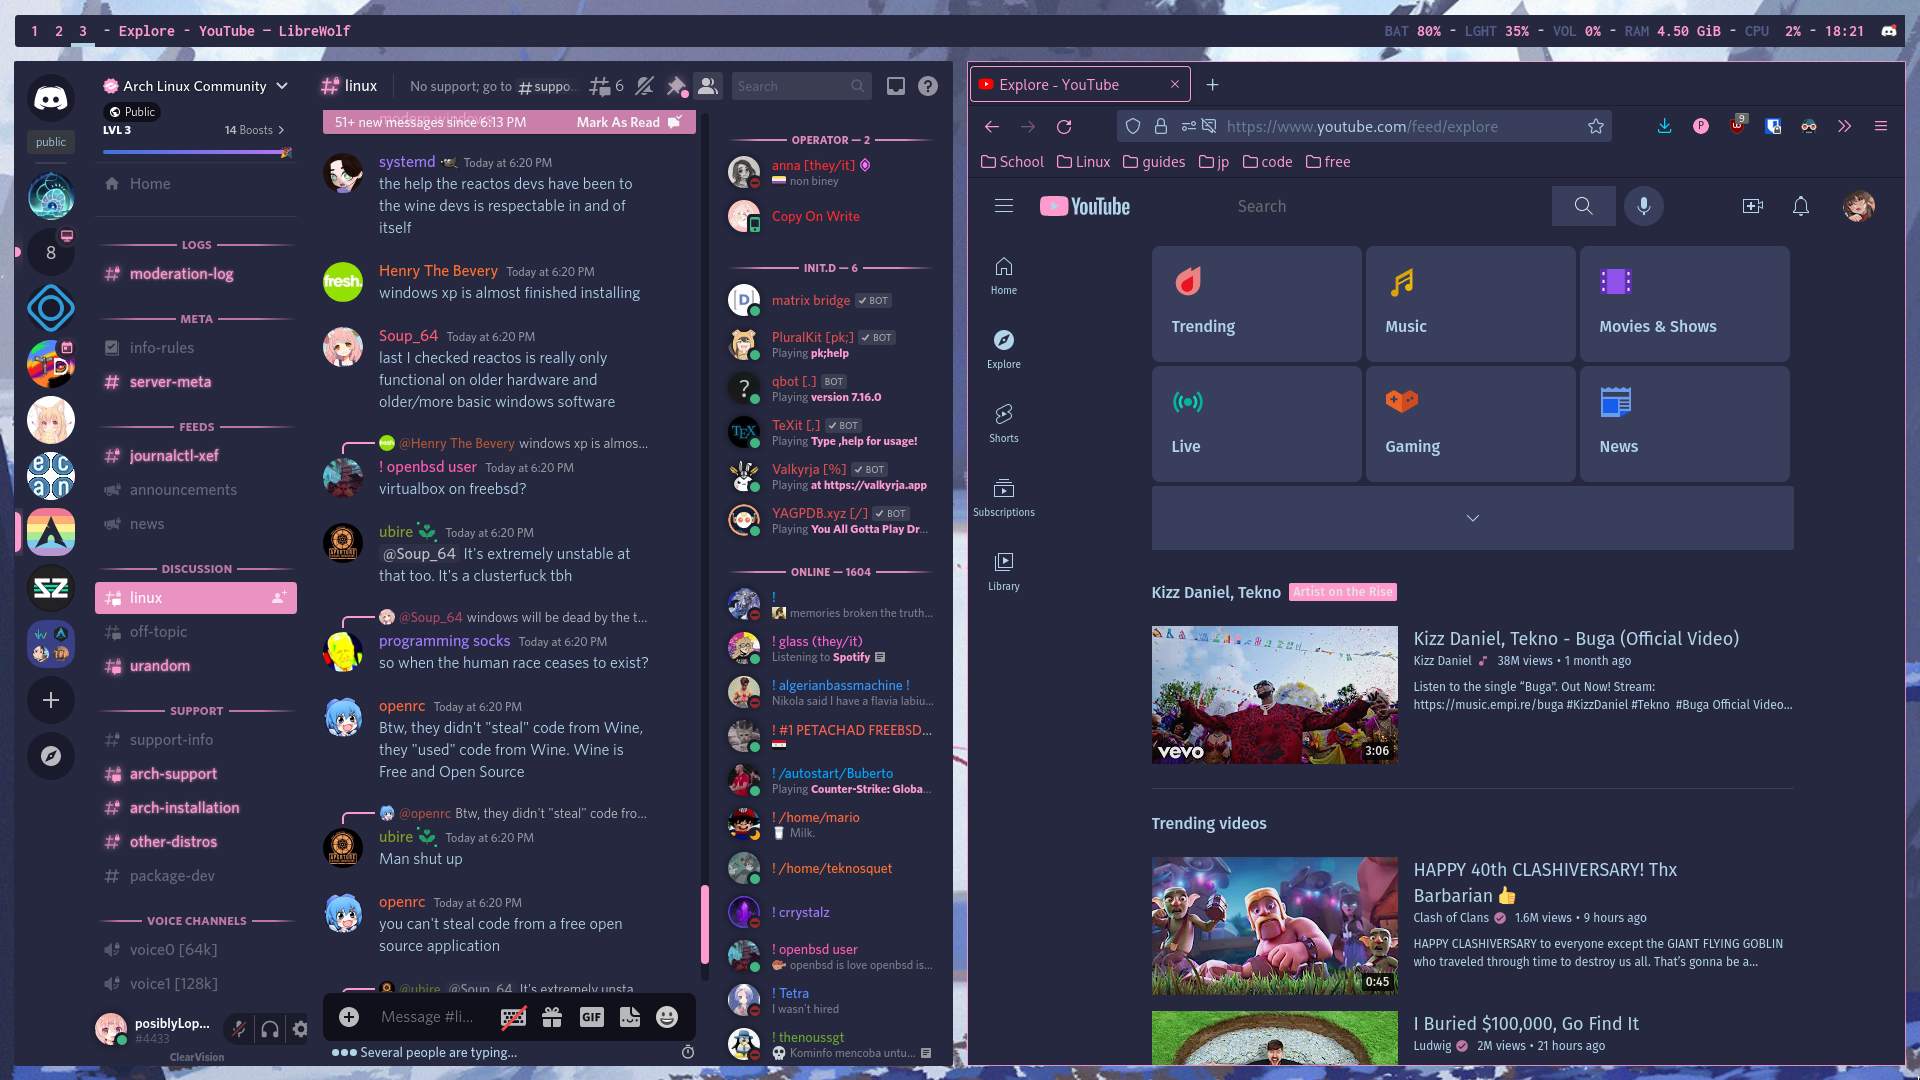Open the gift Nitro icon in message bar

tap(552, 1017)
